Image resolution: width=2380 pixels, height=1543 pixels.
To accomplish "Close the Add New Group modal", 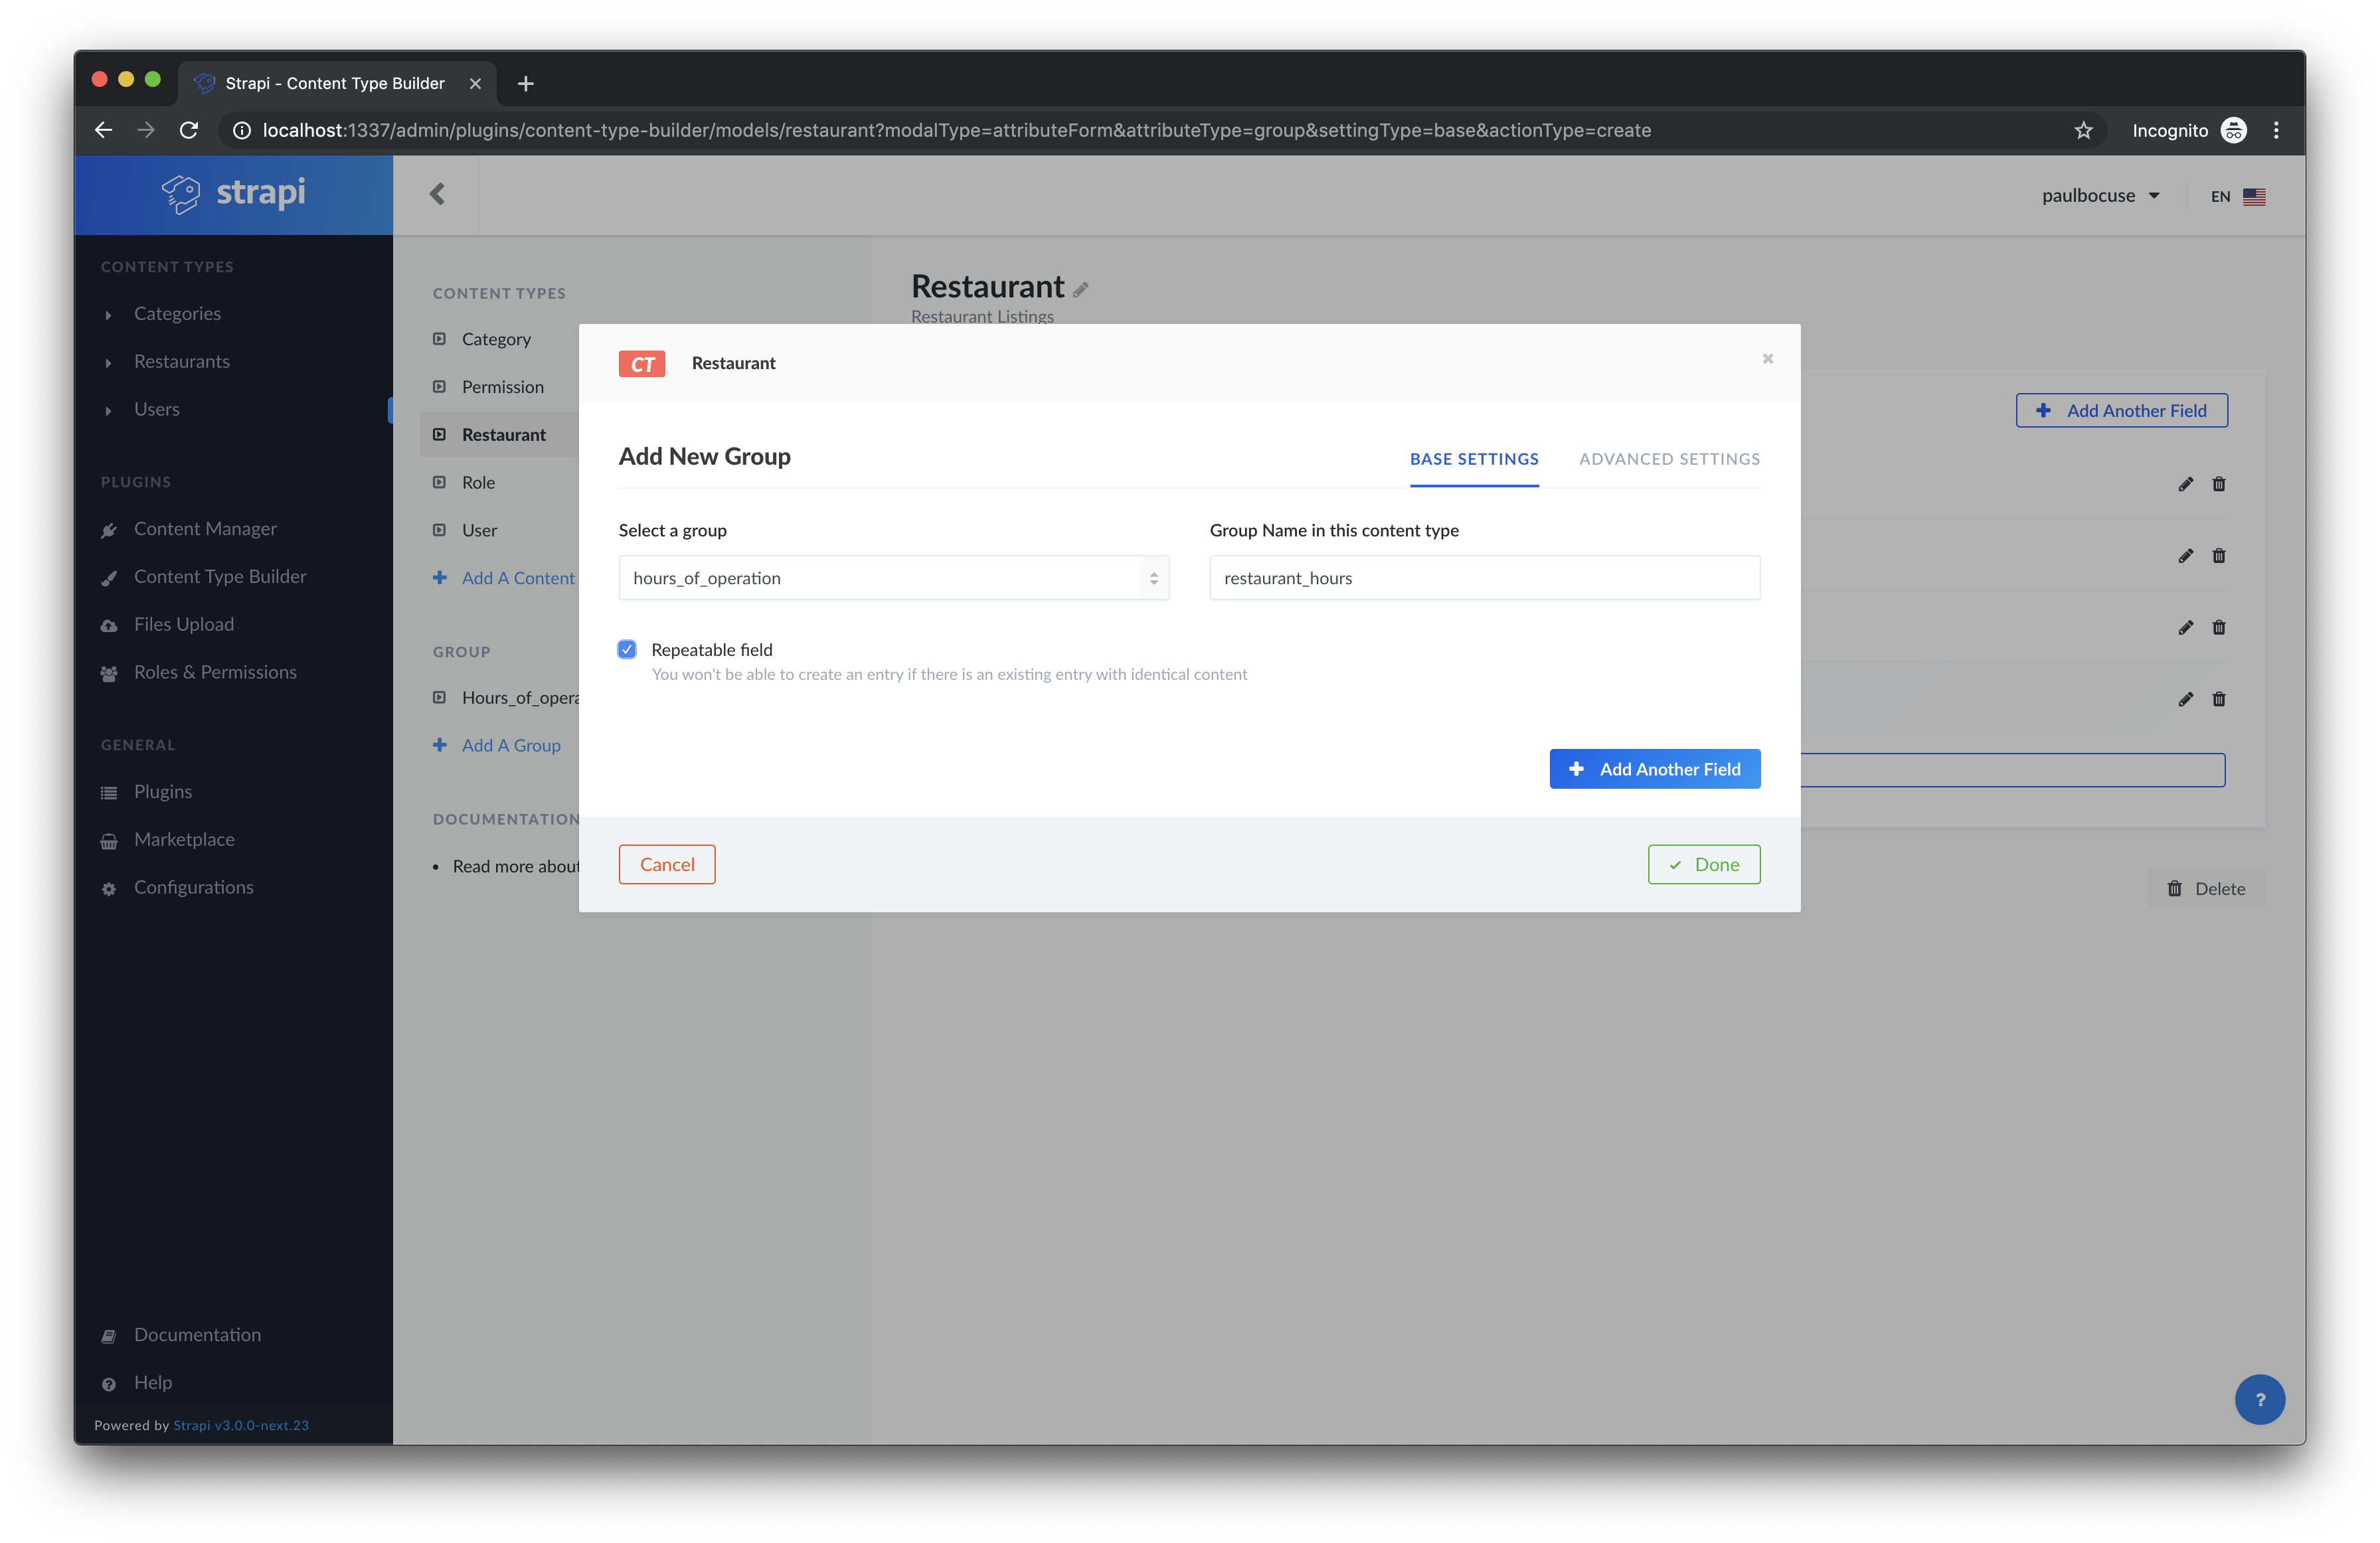I will 1767,359.
